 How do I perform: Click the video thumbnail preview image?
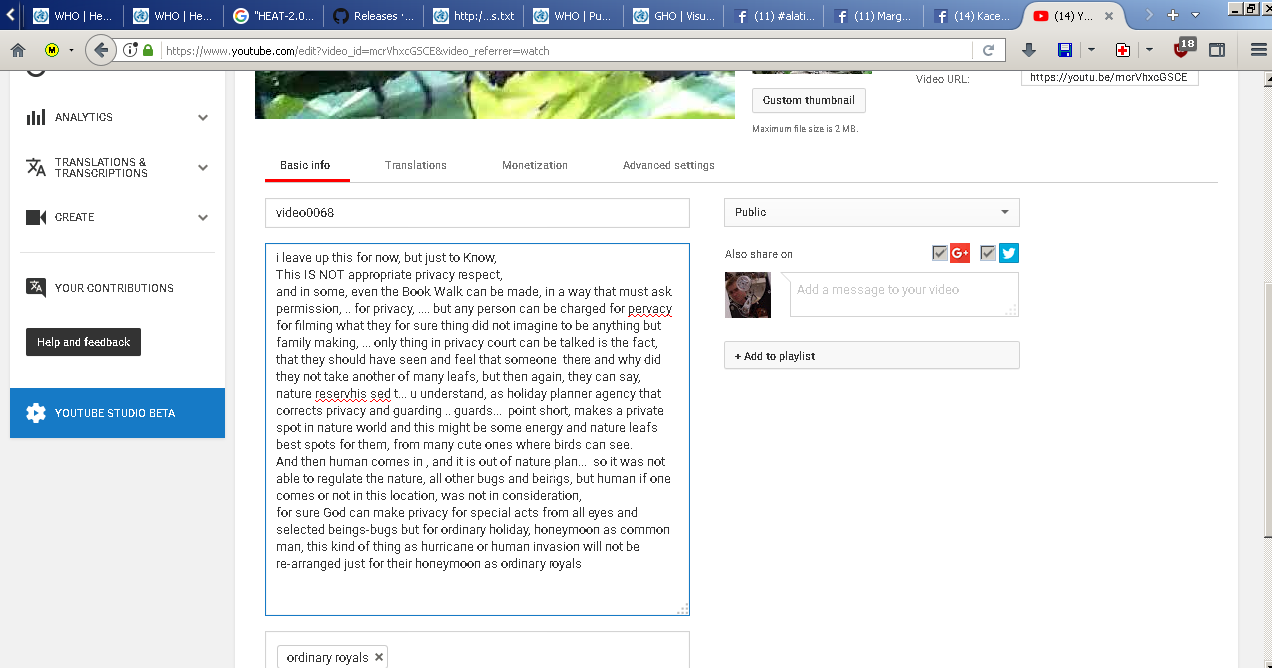click(494, 96)
